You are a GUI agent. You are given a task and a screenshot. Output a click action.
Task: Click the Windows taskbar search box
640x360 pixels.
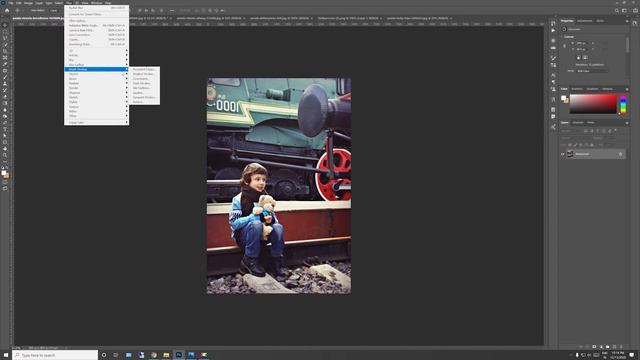point(55,355)
